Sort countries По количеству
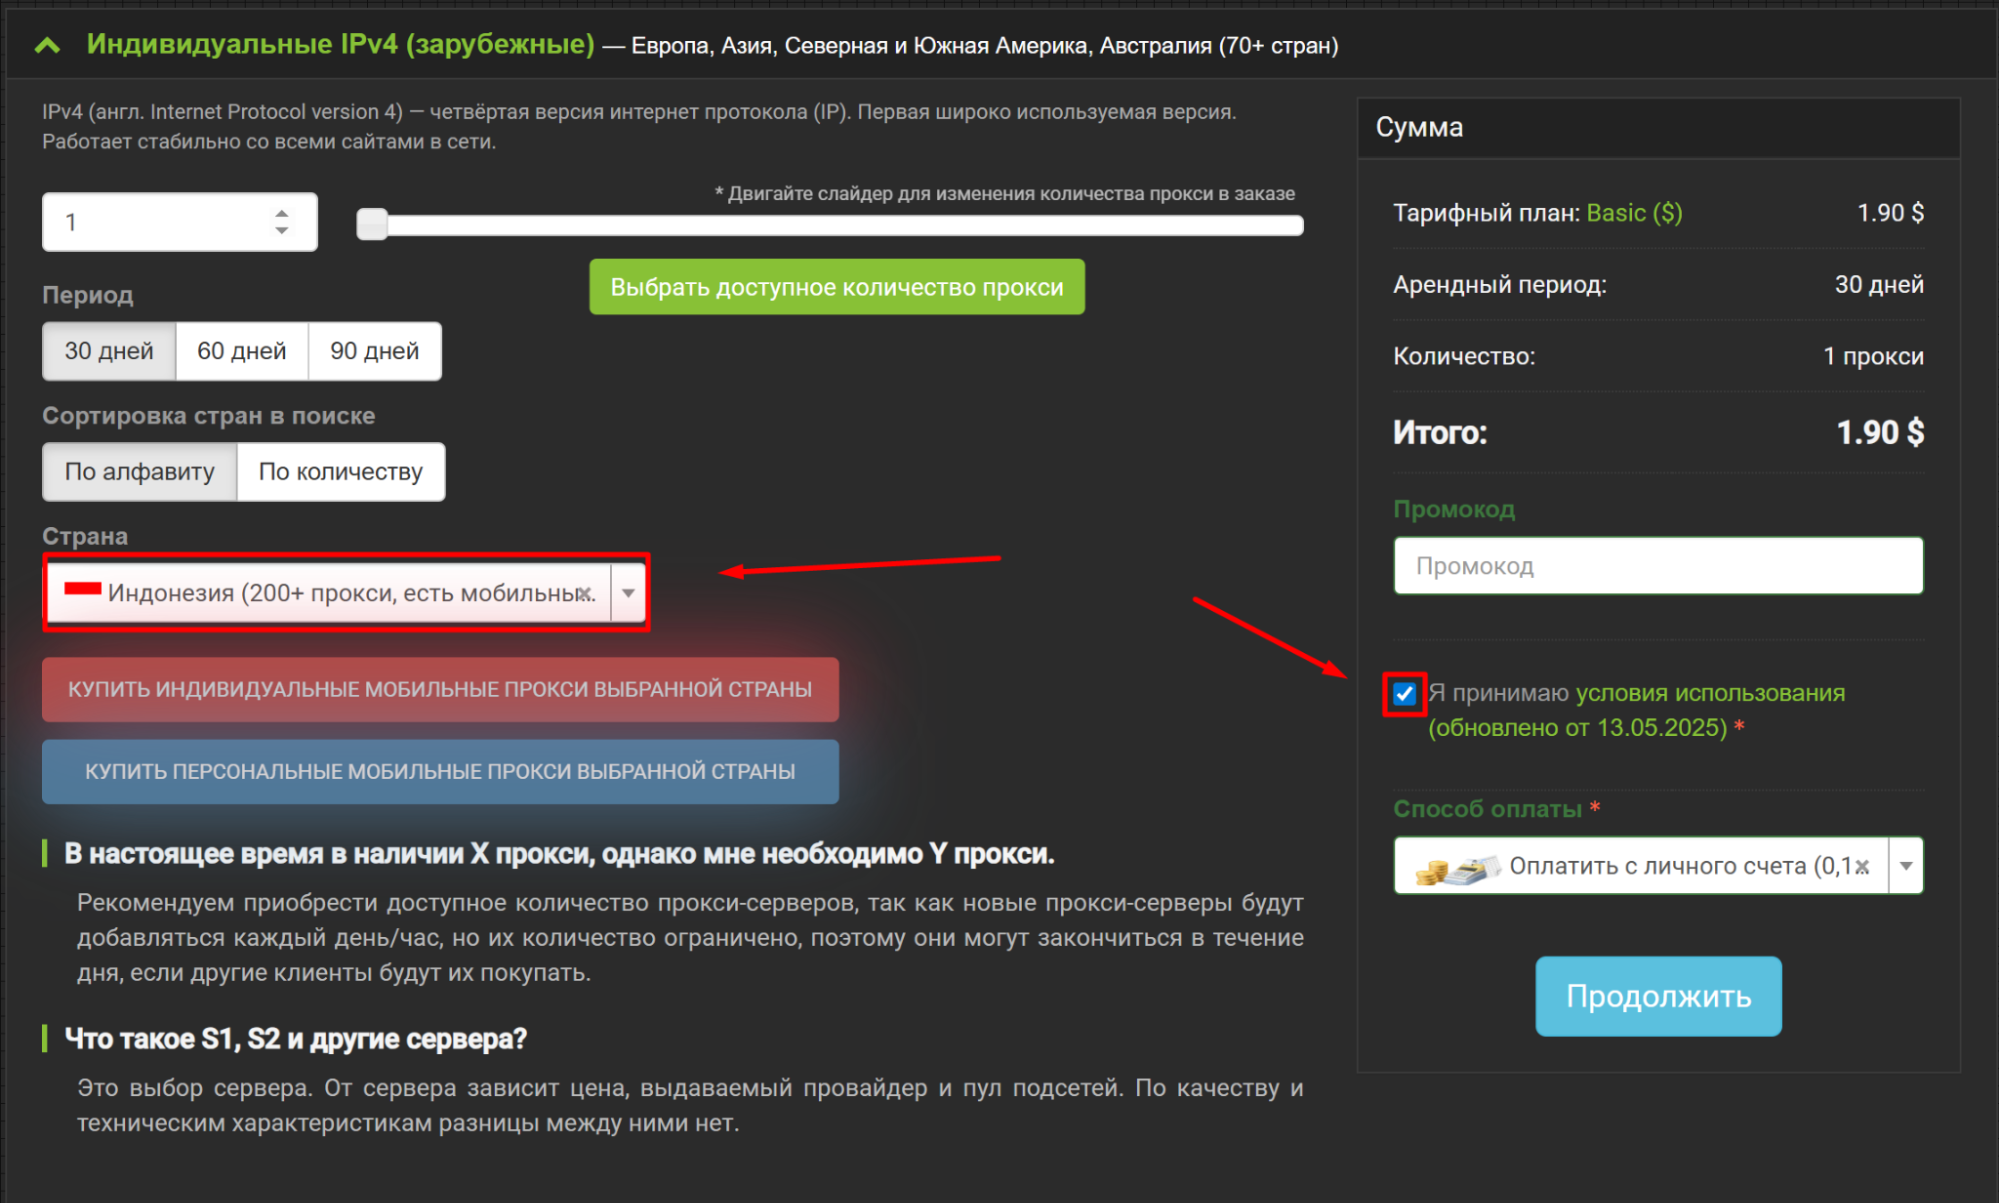 [x=340, y=472]
